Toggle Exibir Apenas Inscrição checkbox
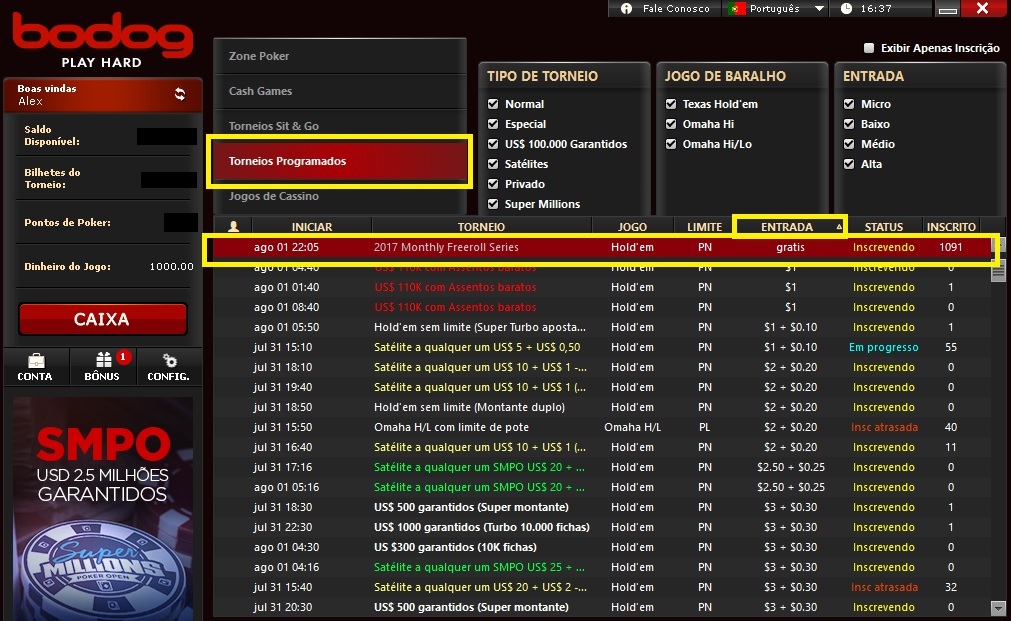Screen dimensions: 1011x621 click(x=869, y=48)
